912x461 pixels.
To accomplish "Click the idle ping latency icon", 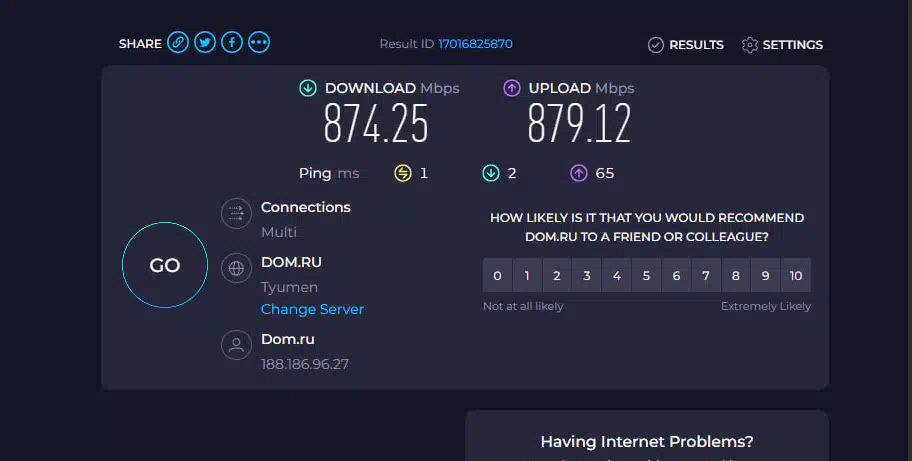I will point(403,173).
